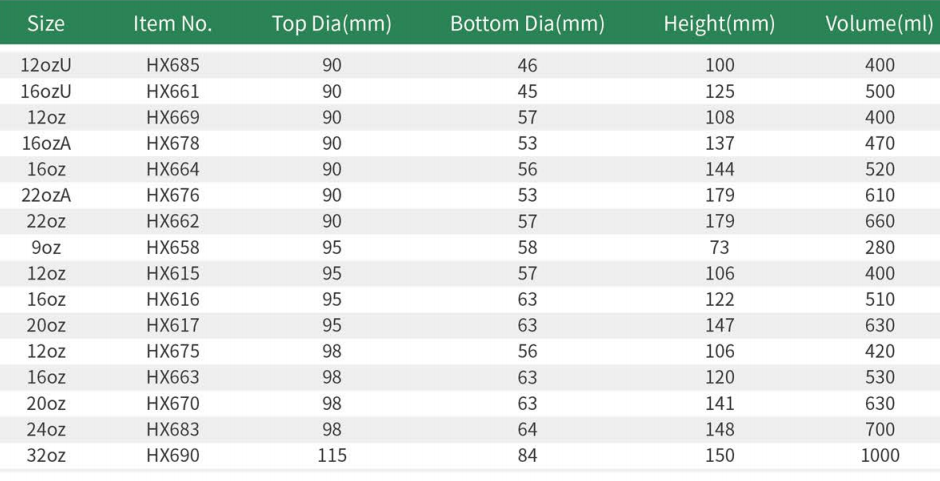The height and width of the screenshot is (481, 940).
Task: Click the Volume(ml) column header
Action: pyautogui.click(x=879, y=24)
